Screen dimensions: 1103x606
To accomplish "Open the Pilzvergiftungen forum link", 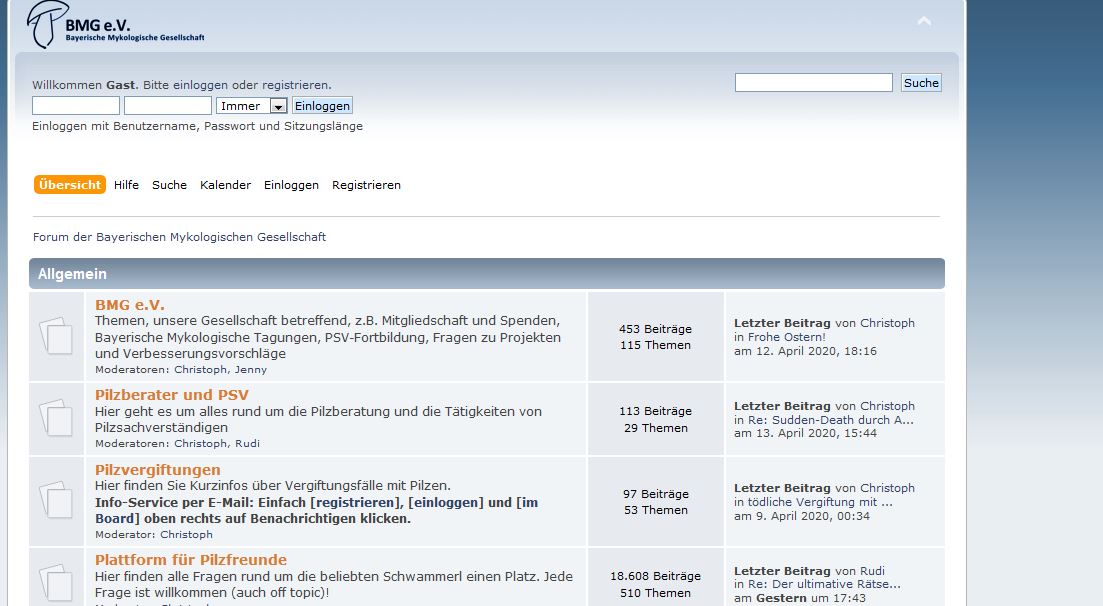I will 158,470.
